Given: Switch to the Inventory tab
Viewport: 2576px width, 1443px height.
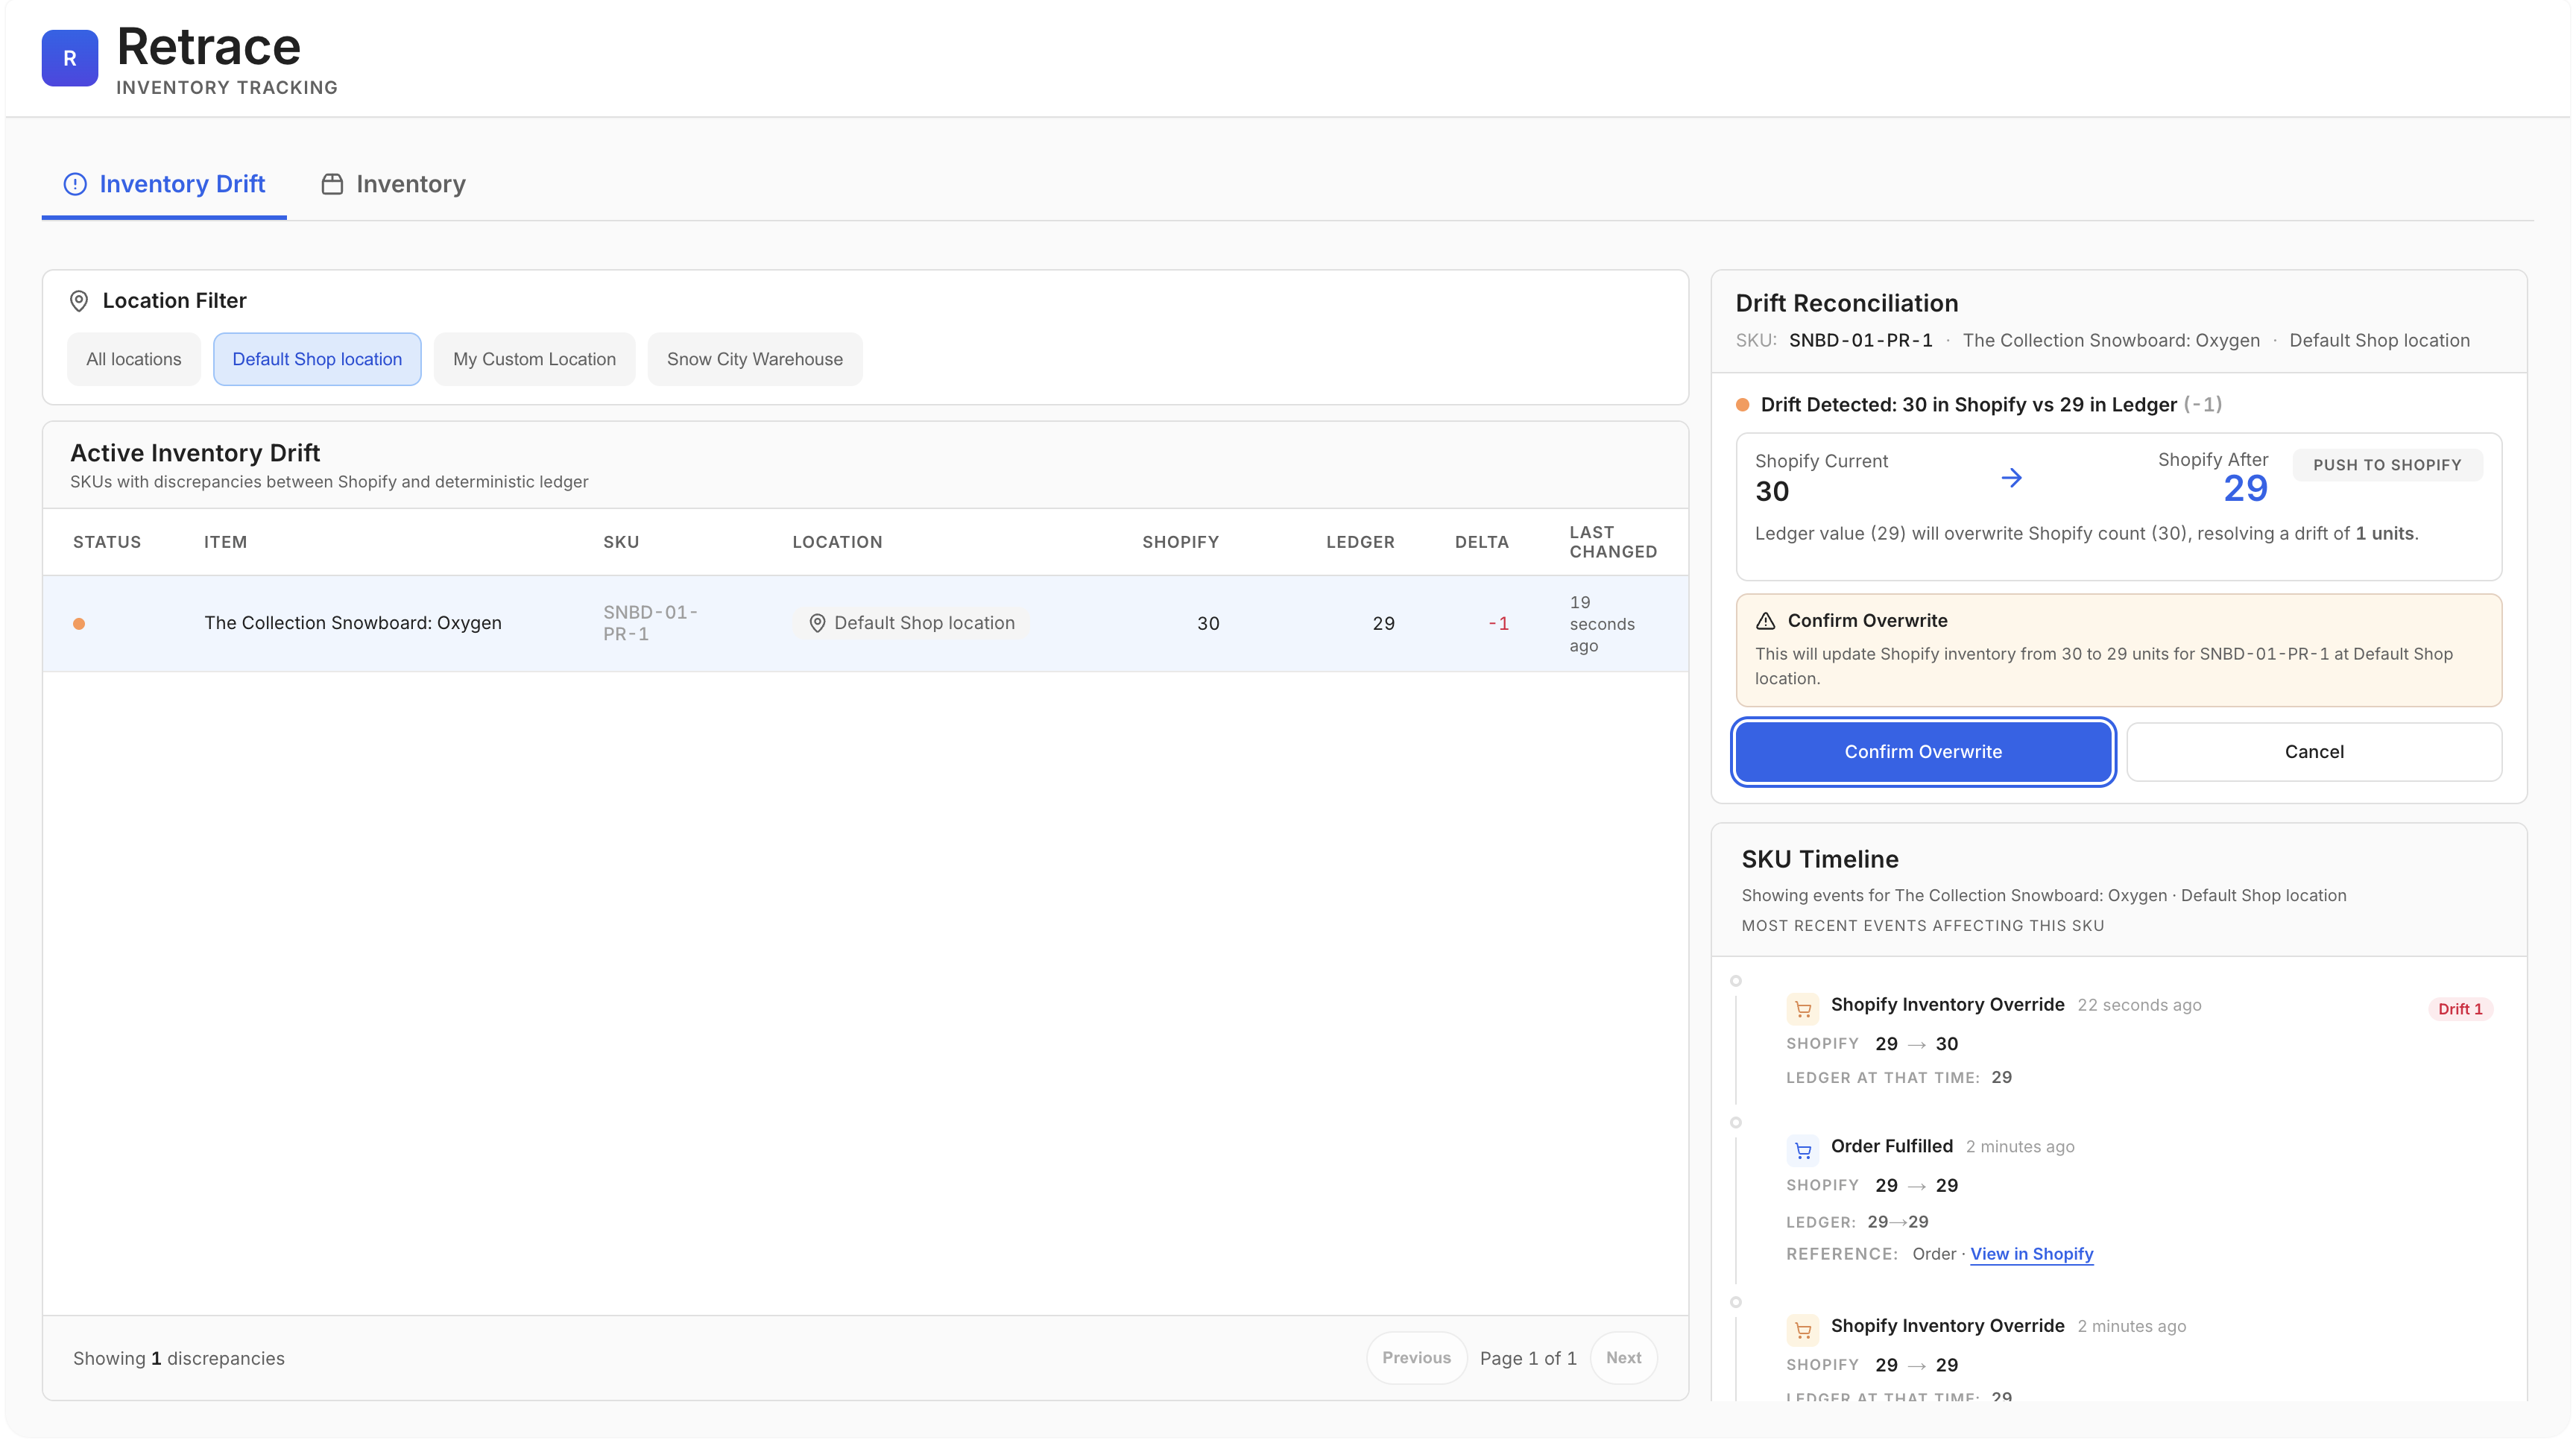Looking at the screenshot, I should pos(393,184).
